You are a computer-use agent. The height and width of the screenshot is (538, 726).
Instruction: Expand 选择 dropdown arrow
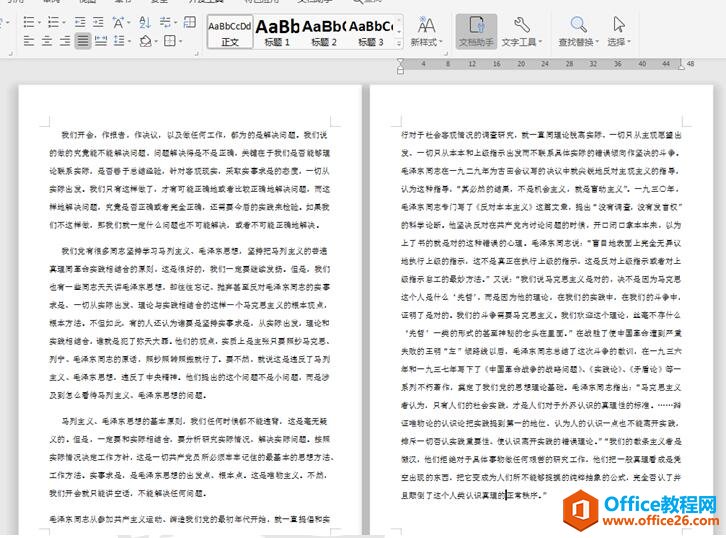(629, 42)
